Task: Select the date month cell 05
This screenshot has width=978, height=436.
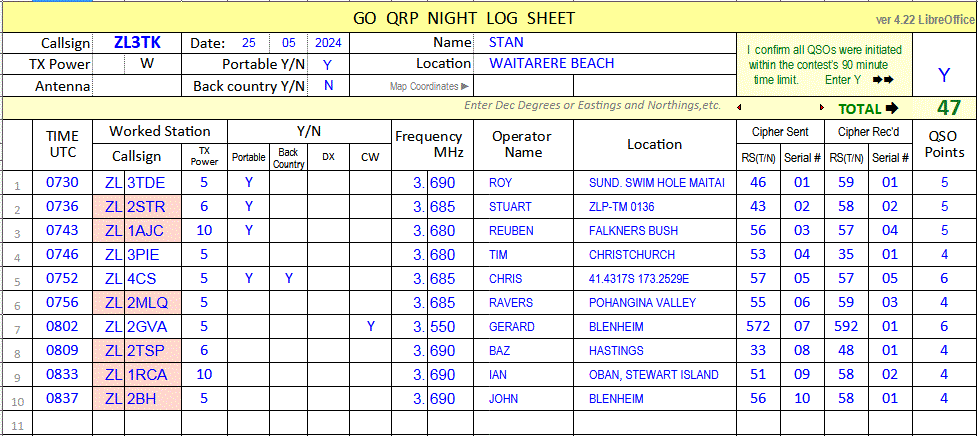Action: [x=289, y=44]
